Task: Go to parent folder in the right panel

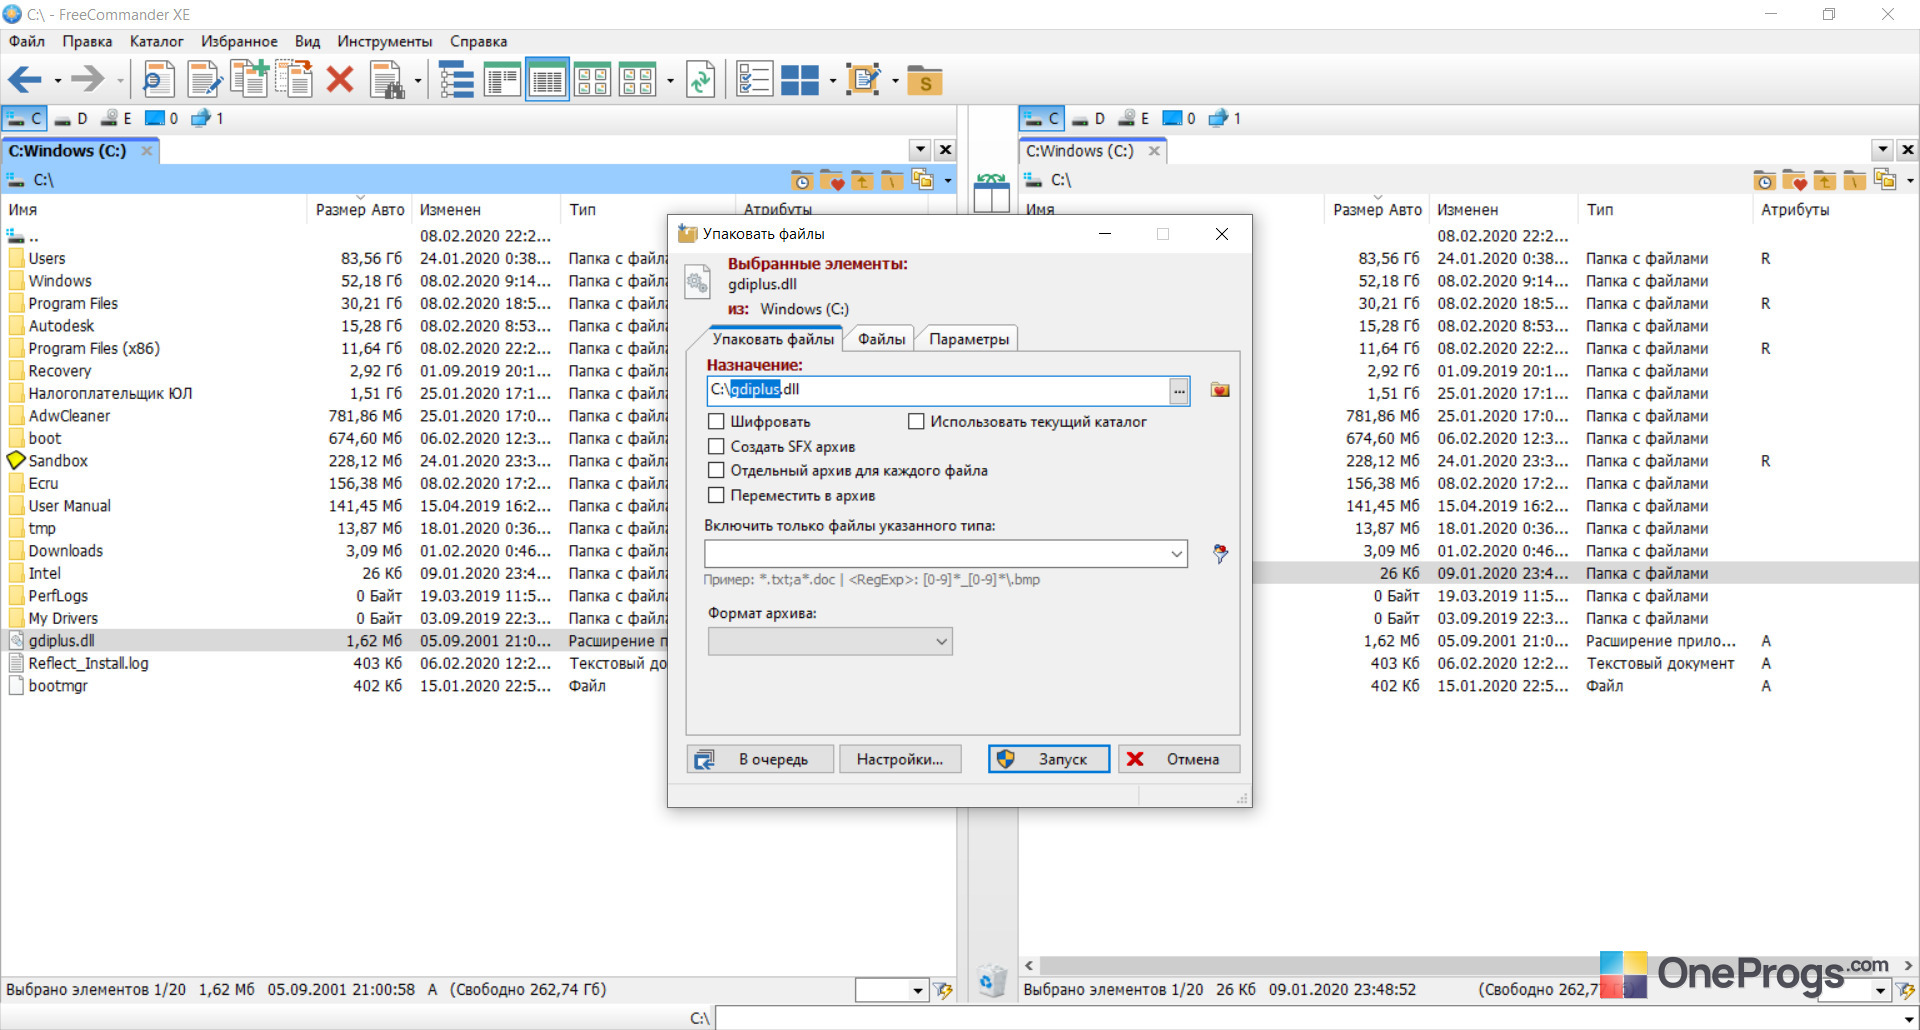Action: 1825,181
